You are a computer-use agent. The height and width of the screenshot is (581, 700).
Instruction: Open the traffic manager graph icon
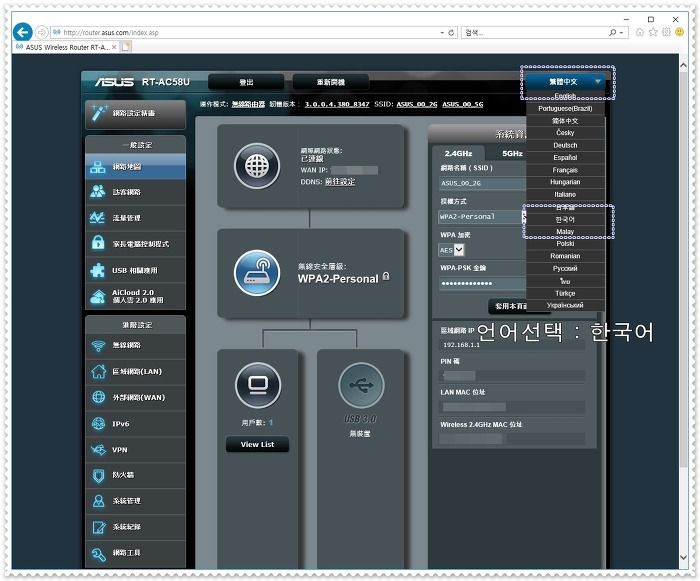coord(97,217)
